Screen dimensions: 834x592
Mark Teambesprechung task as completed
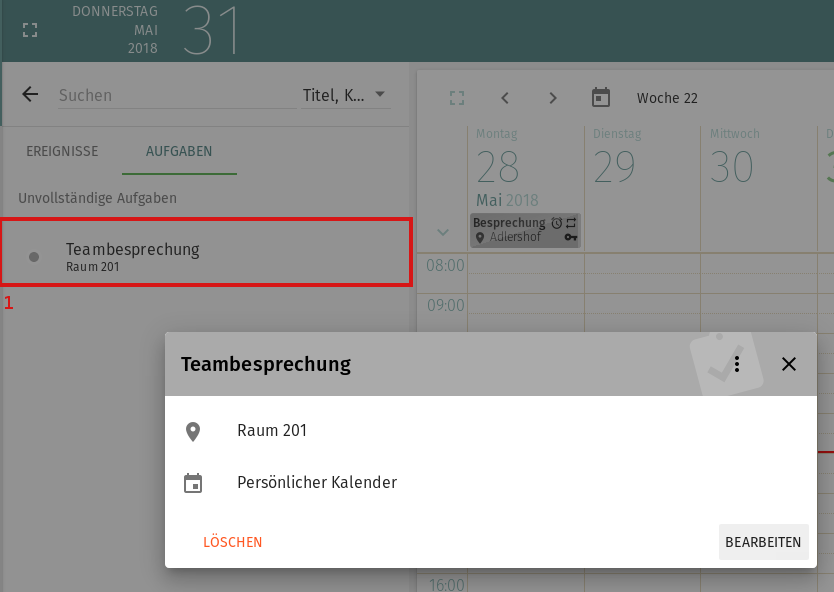tap(34, 257)
